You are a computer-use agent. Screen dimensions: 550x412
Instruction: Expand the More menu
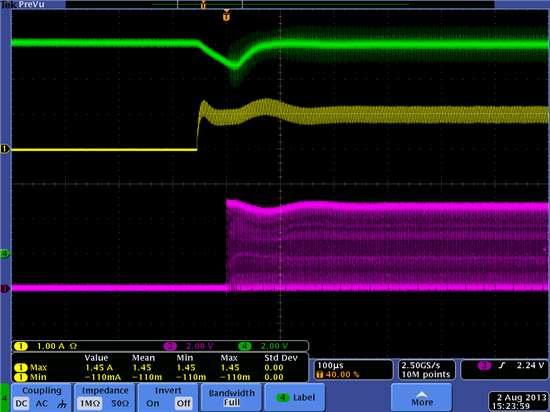[x=421, y=398]
